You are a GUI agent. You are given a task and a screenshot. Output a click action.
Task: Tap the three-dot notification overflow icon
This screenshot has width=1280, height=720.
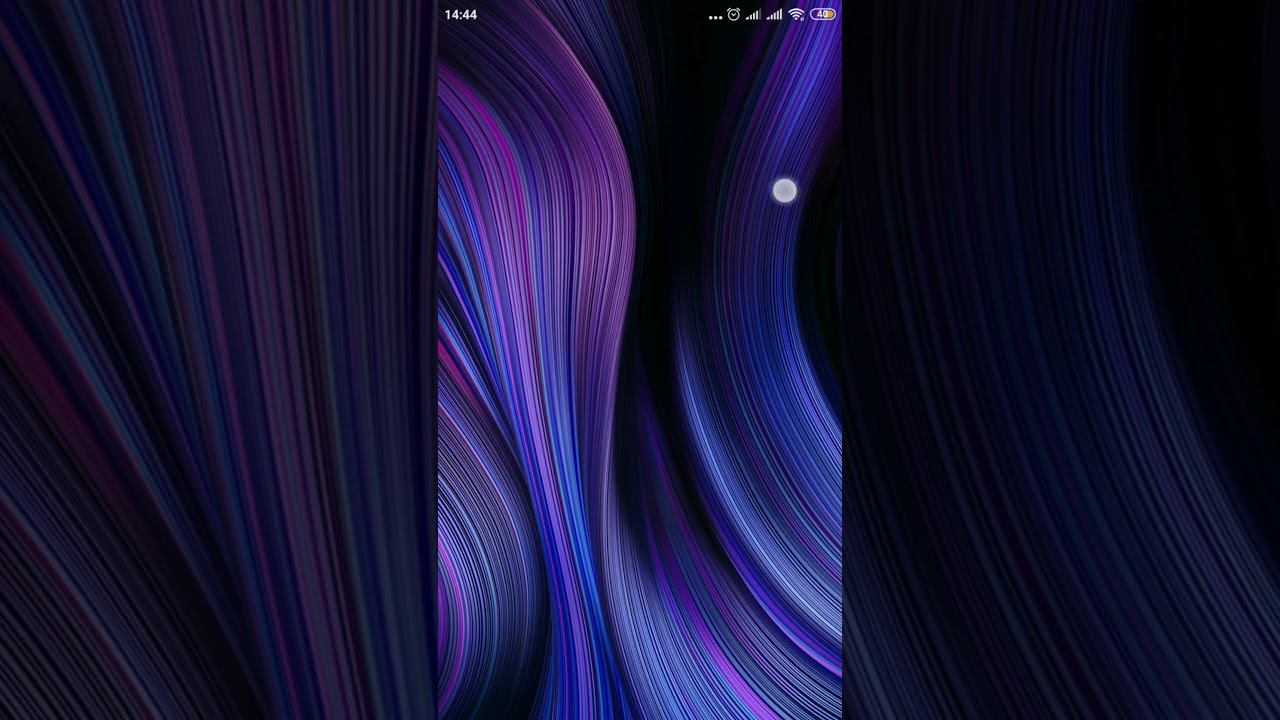tap(715, 17)
